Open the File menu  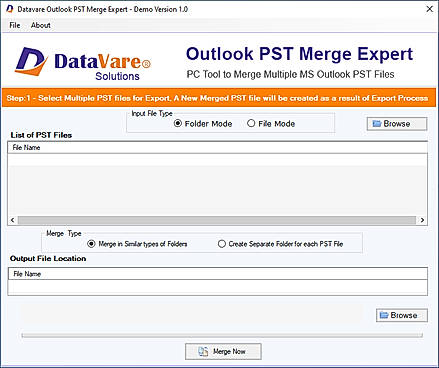coord(15,25)
